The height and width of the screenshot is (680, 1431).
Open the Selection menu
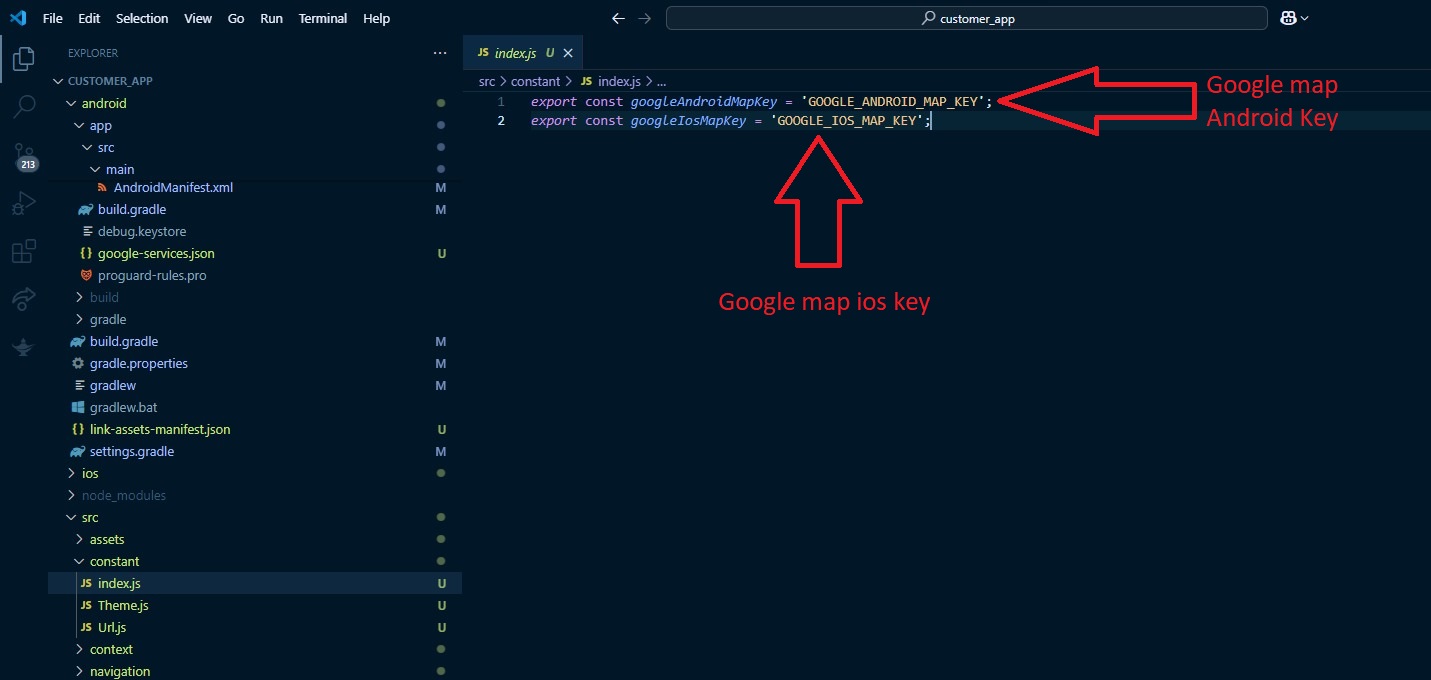coord(142,18)
